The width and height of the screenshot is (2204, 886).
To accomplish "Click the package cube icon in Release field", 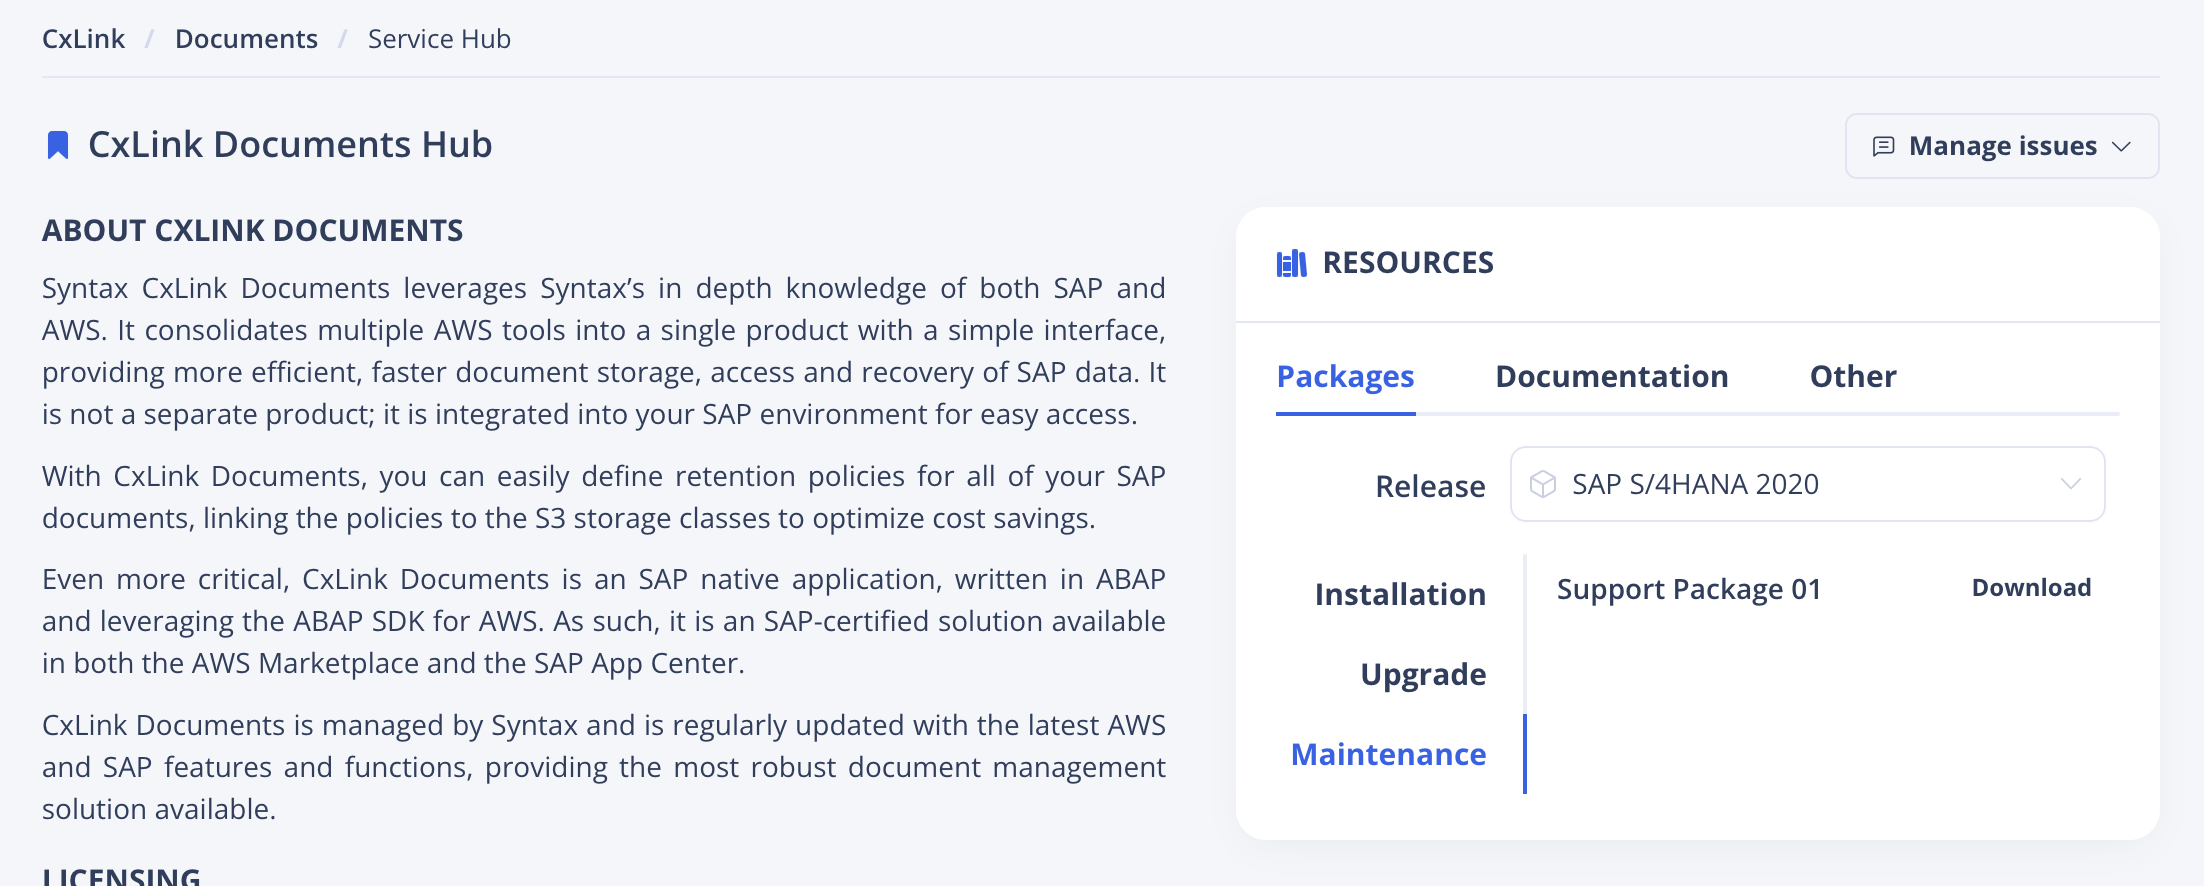I will click(x=1543, y=485).
